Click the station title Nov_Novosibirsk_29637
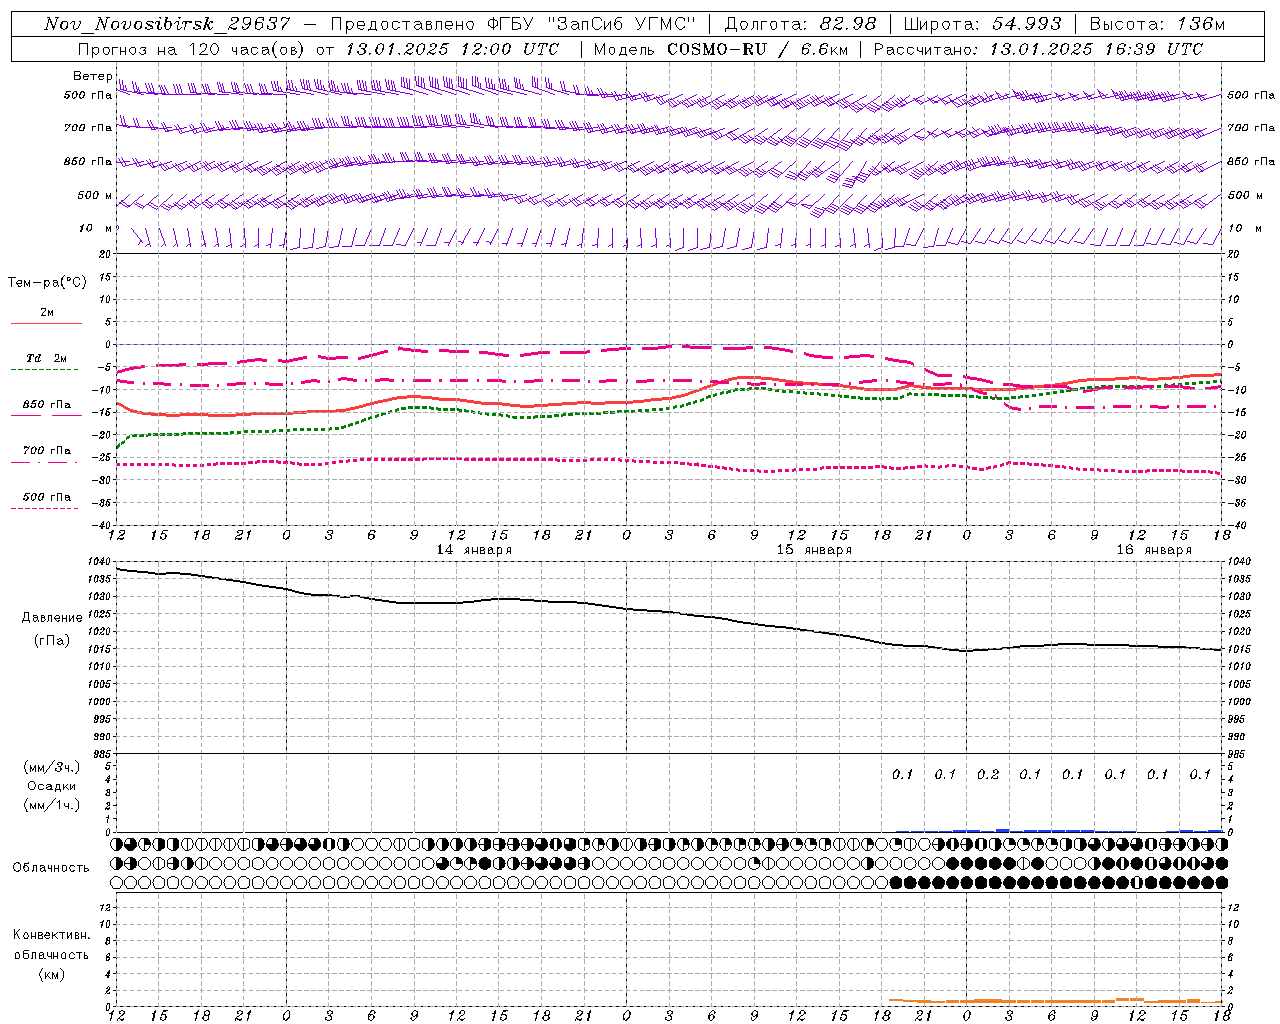1280x1024 pixels. 167,24
